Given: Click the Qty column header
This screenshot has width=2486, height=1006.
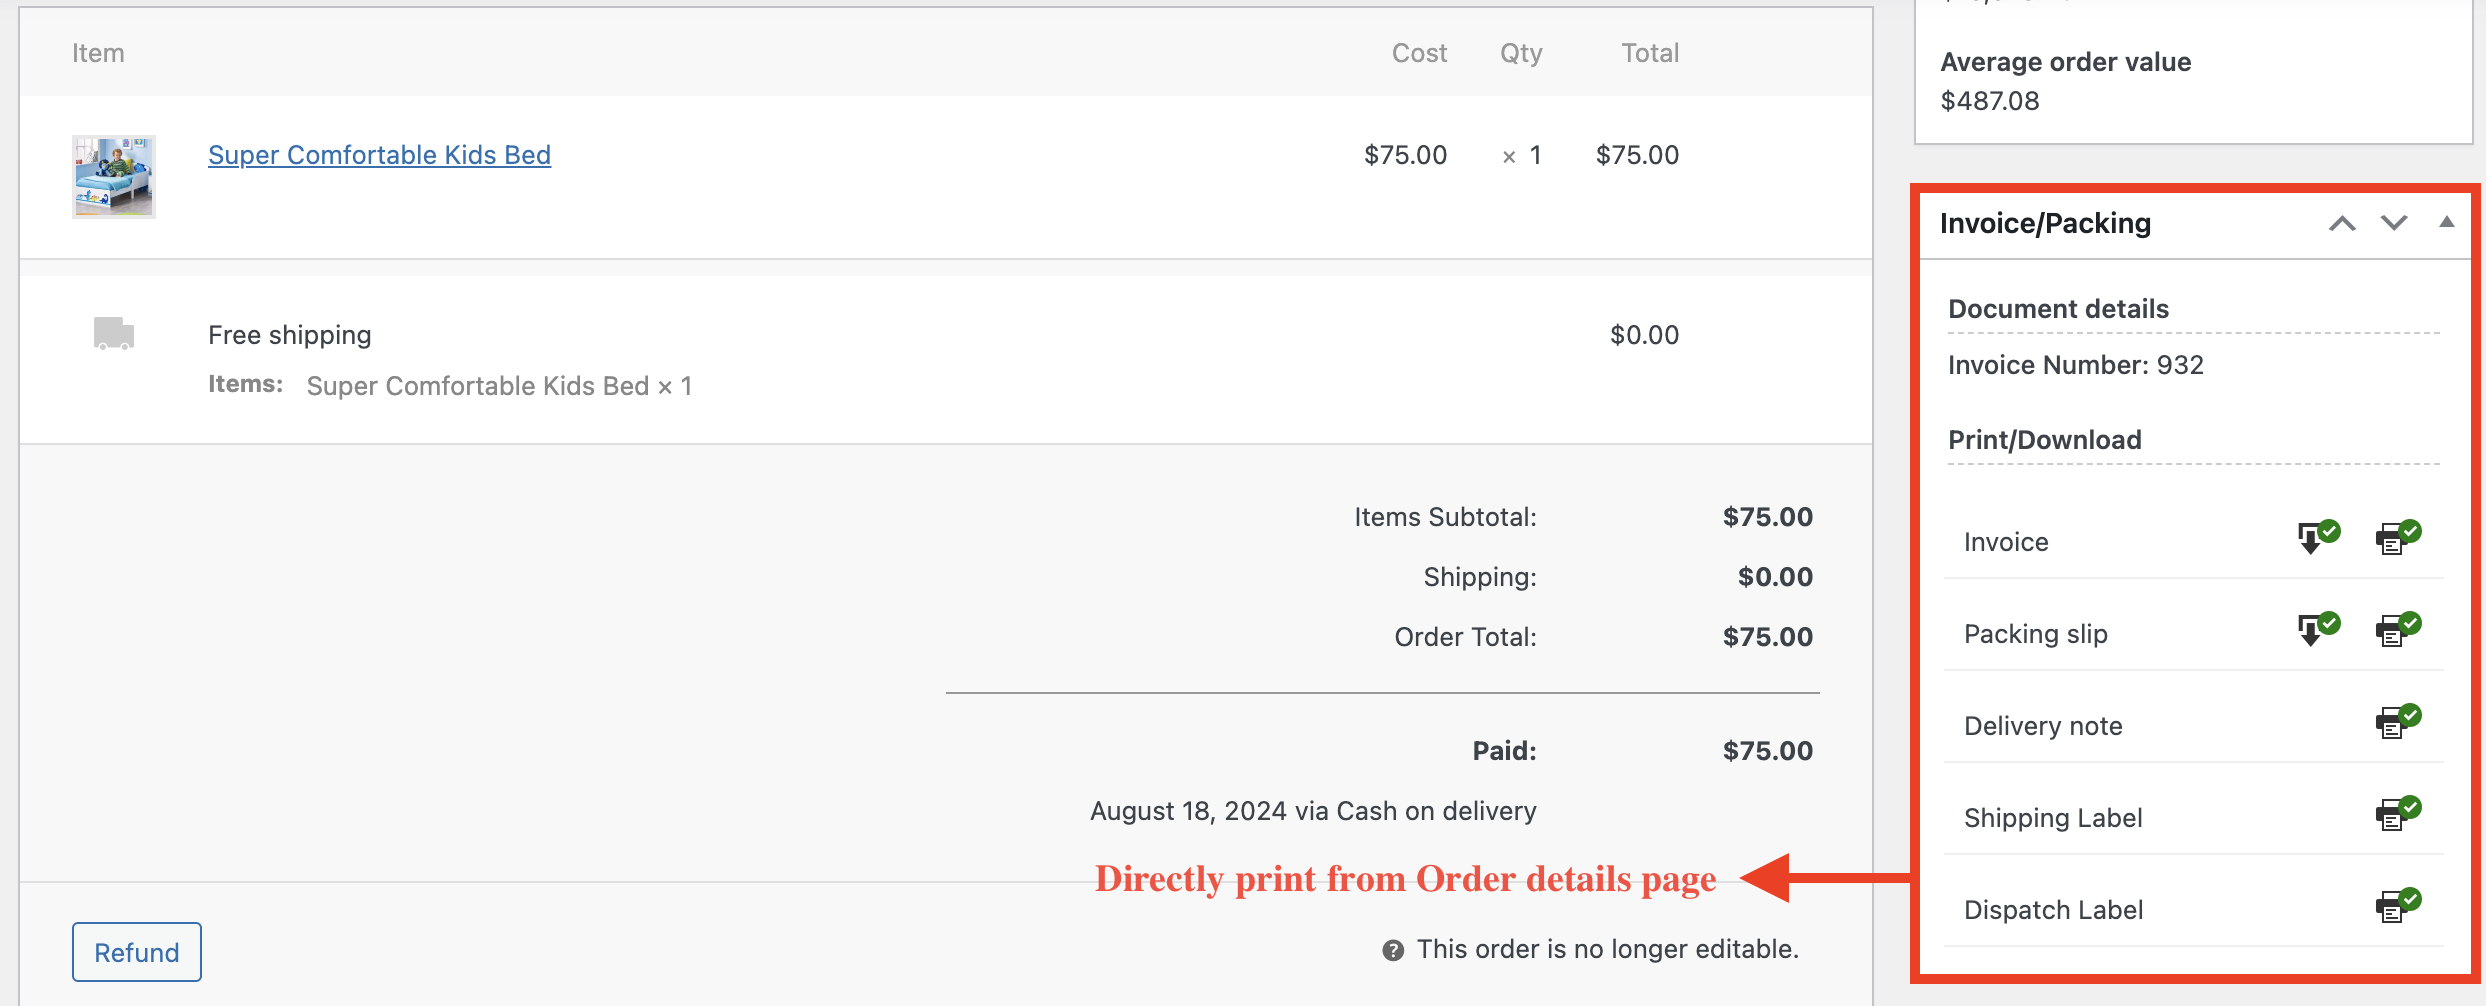Looking at the screenshot, I should [1521, 53].
